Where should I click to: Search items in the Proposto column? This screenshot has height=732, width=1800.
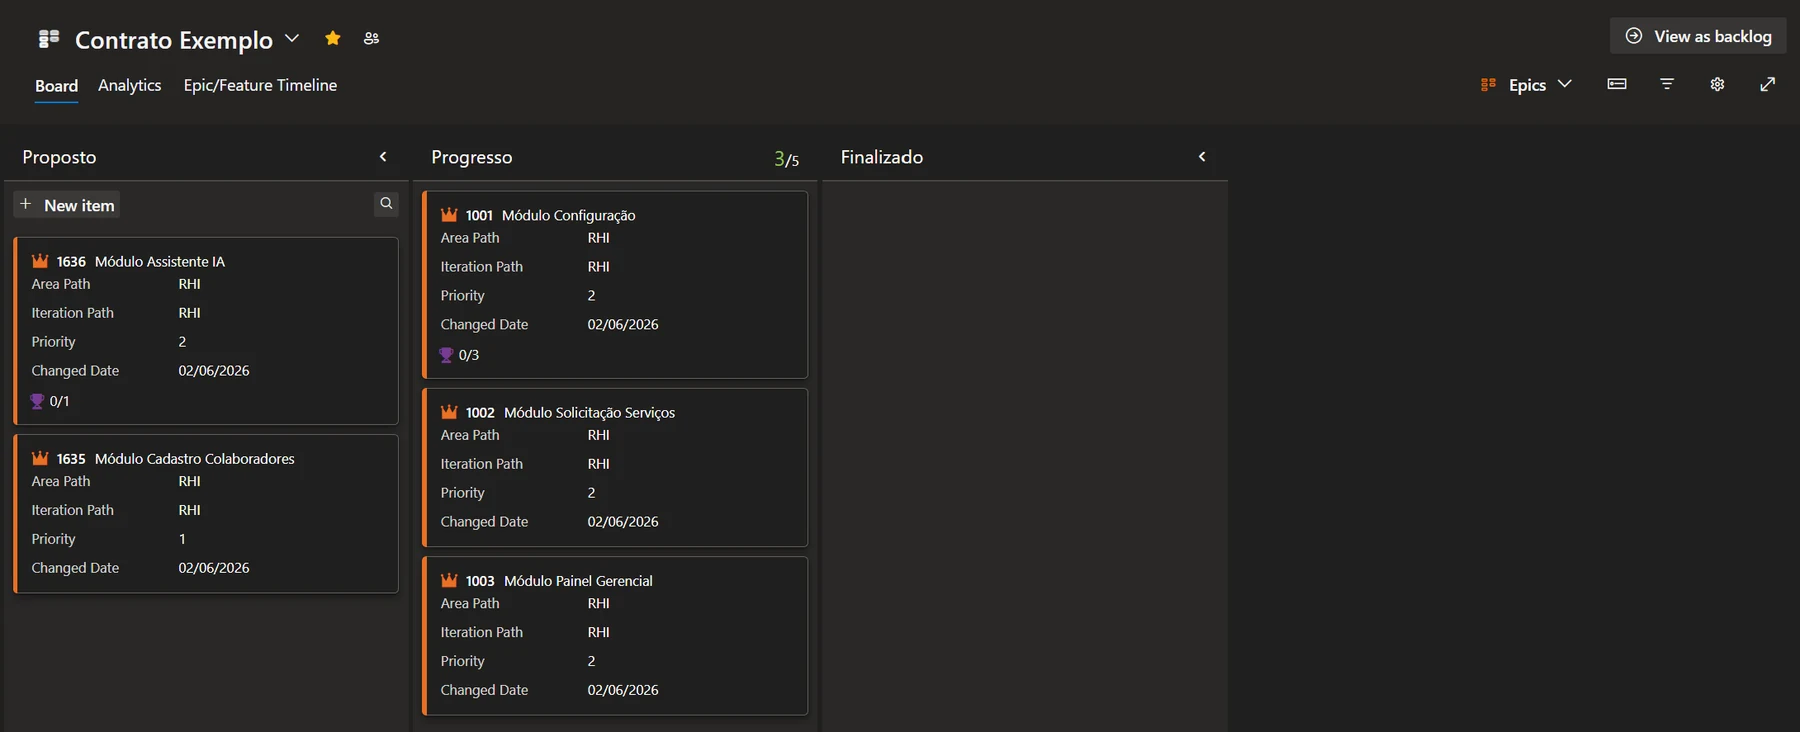coord(386,204)
